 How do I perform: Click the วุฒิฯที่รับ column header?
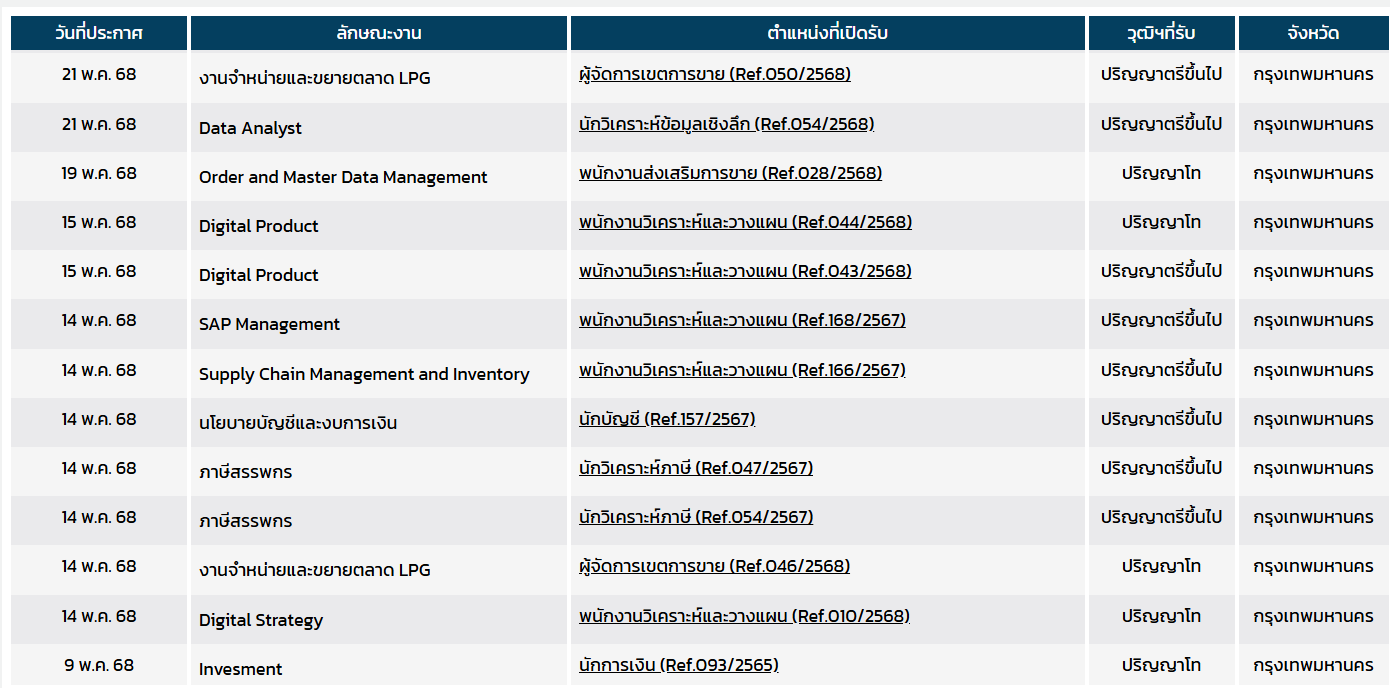(x=1162, y=33)
